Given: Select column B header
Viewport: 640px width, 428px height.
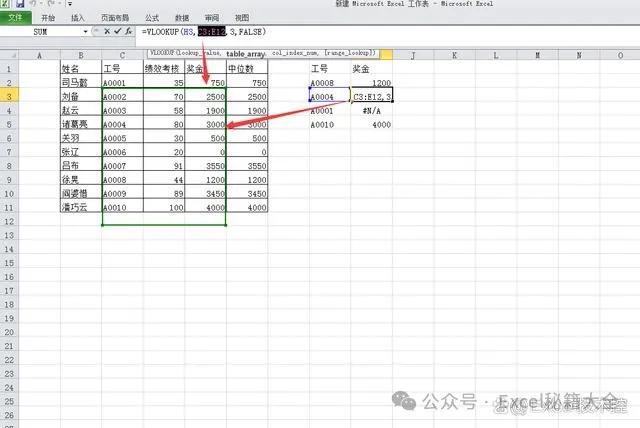Looking at the screenshot, I should tap(81, 55).
